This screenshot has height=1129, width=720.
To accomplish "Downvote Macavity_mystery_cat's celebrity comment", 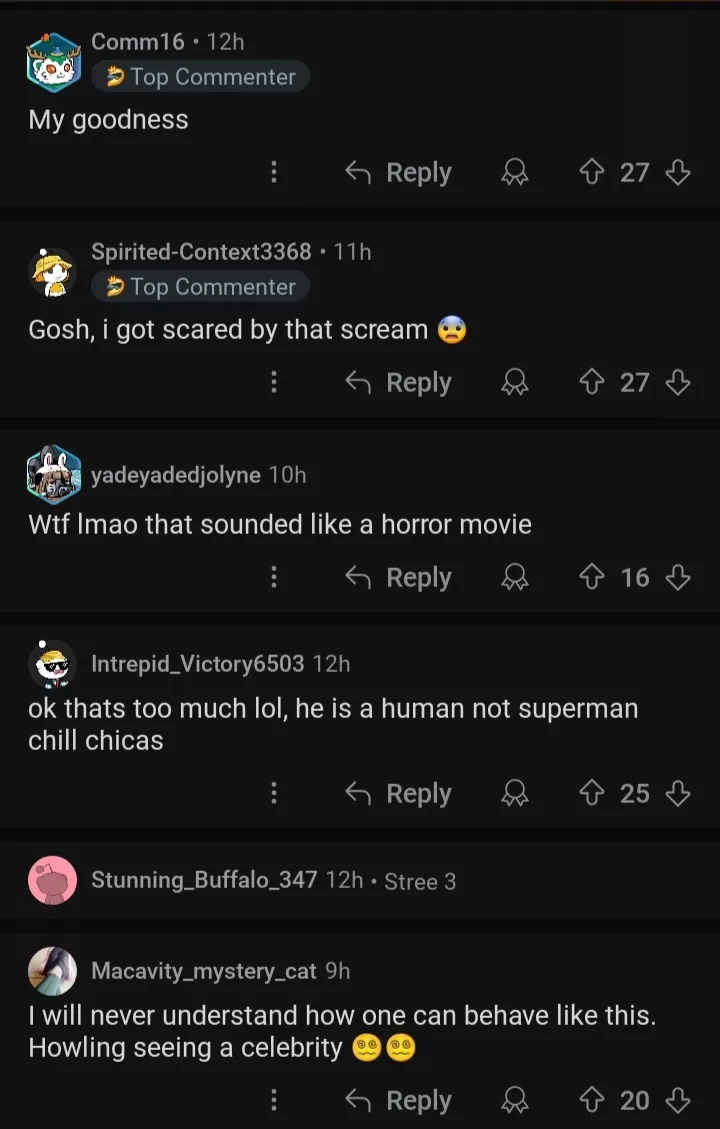I will tap(678, 1101).
